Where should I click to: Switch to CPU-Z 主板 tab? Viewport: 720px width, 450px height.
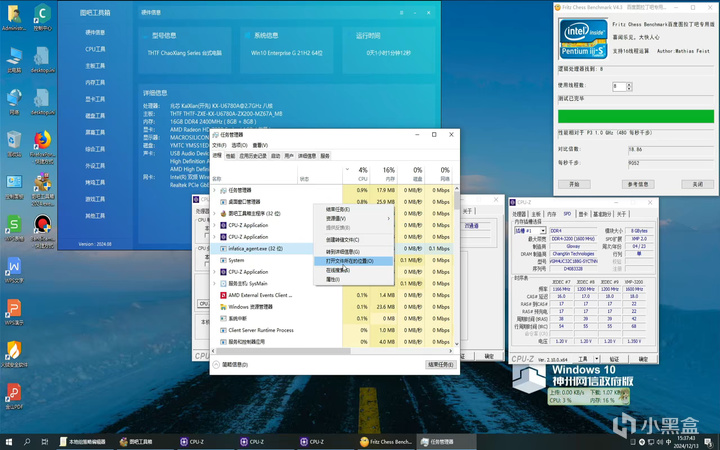pyautogui.click(x=536, y=214)
